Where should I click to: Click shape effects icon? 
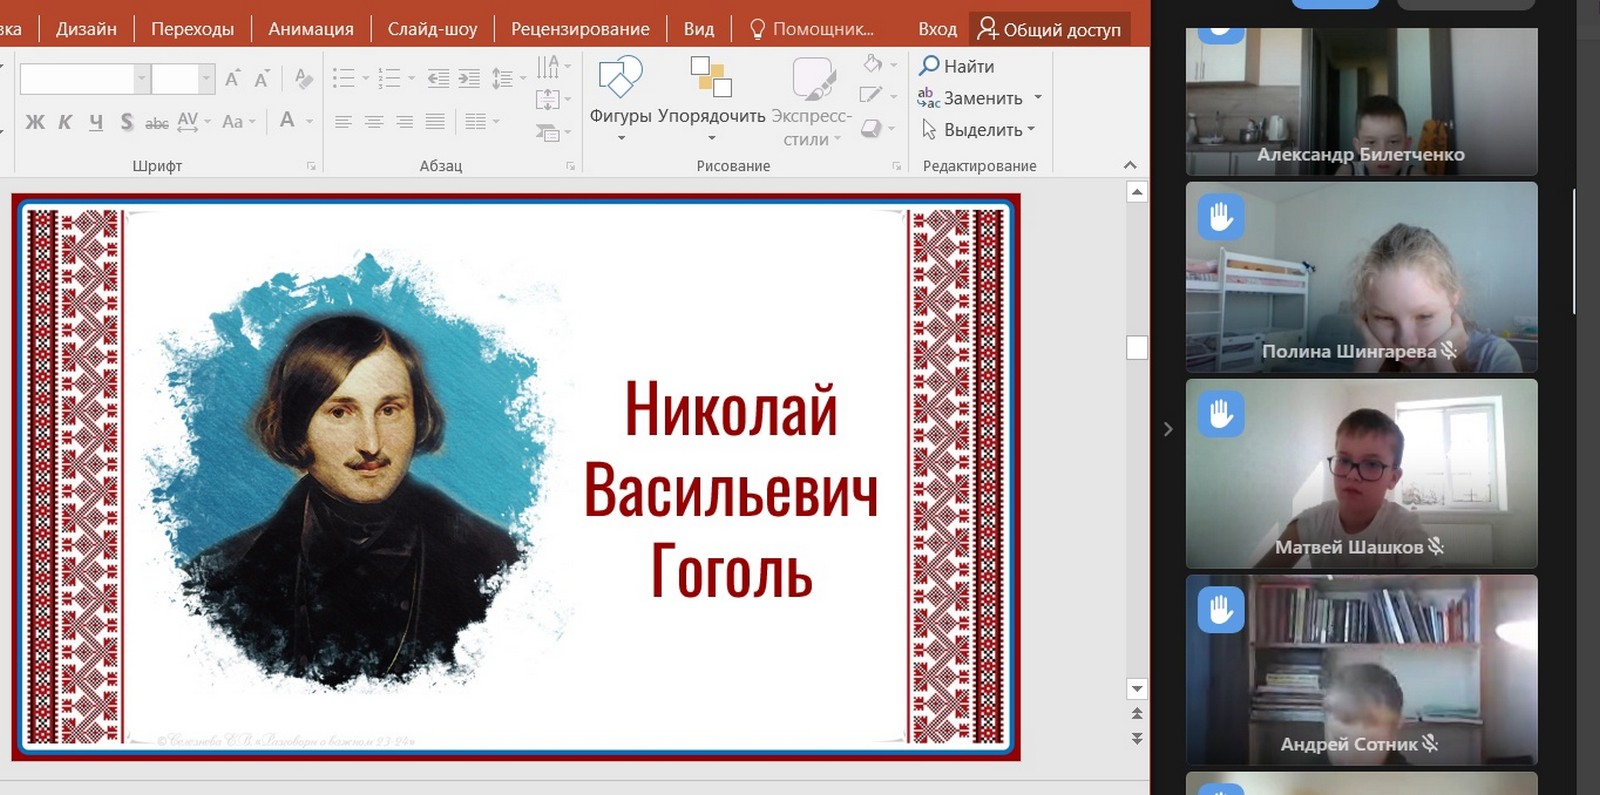pyautogui.click(x=871, y=128)
